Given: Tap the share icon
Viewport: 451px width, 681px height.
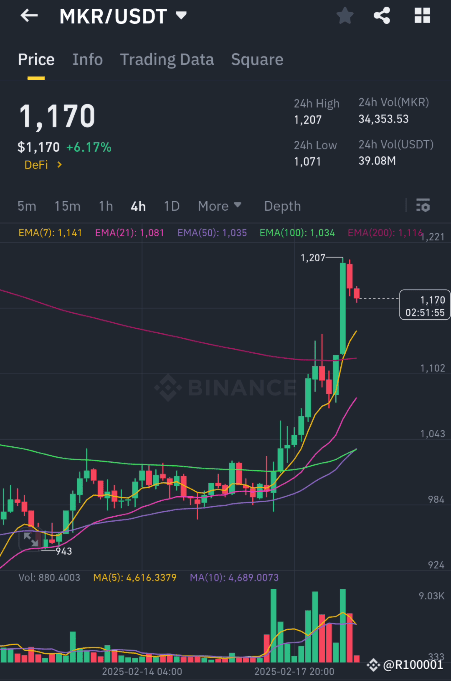Looking at the screenshot, I should coord(382,16).
